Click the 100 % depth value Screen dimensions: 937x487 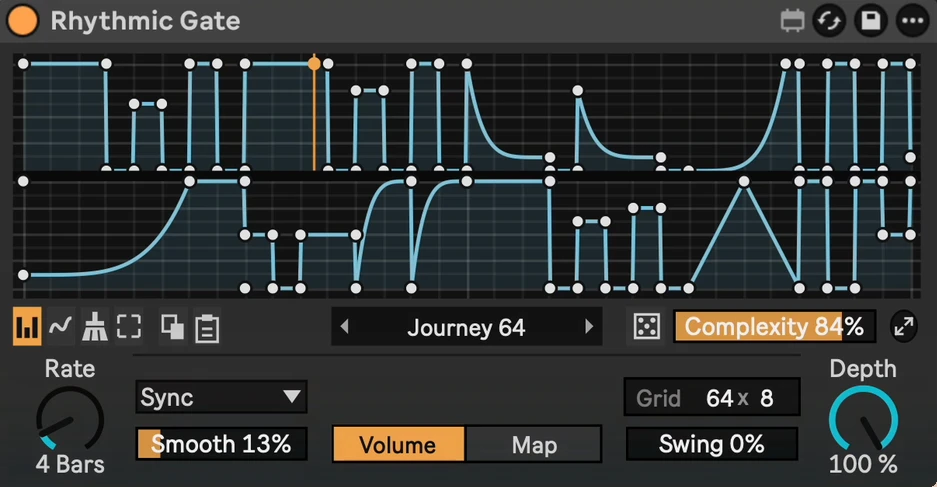(x=863, y=464)
